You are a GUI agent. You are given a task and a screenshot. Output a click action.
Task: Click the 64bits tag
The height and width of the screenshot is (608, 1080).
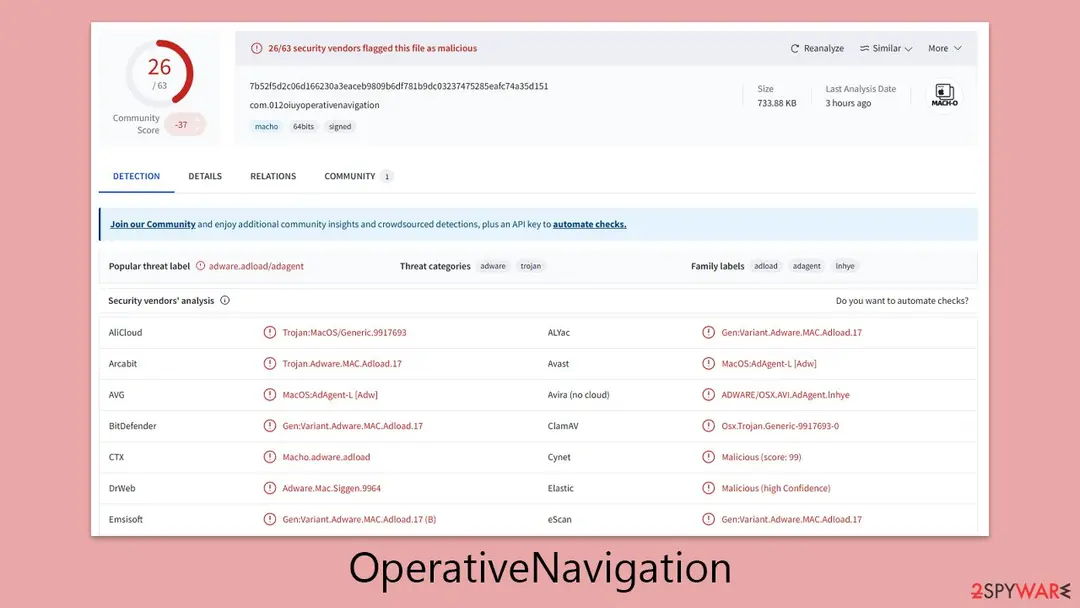(303, 127)
